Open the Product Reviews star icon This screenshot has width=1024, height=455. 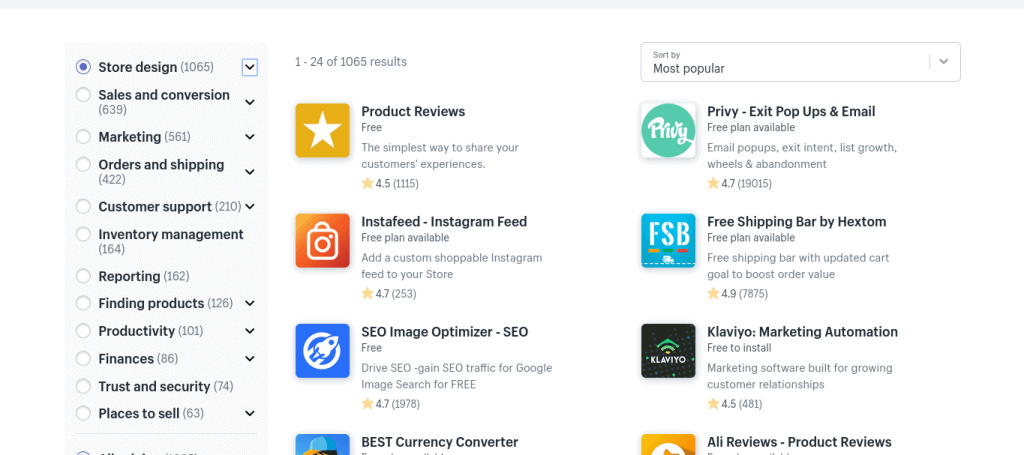tap(322, 130)
